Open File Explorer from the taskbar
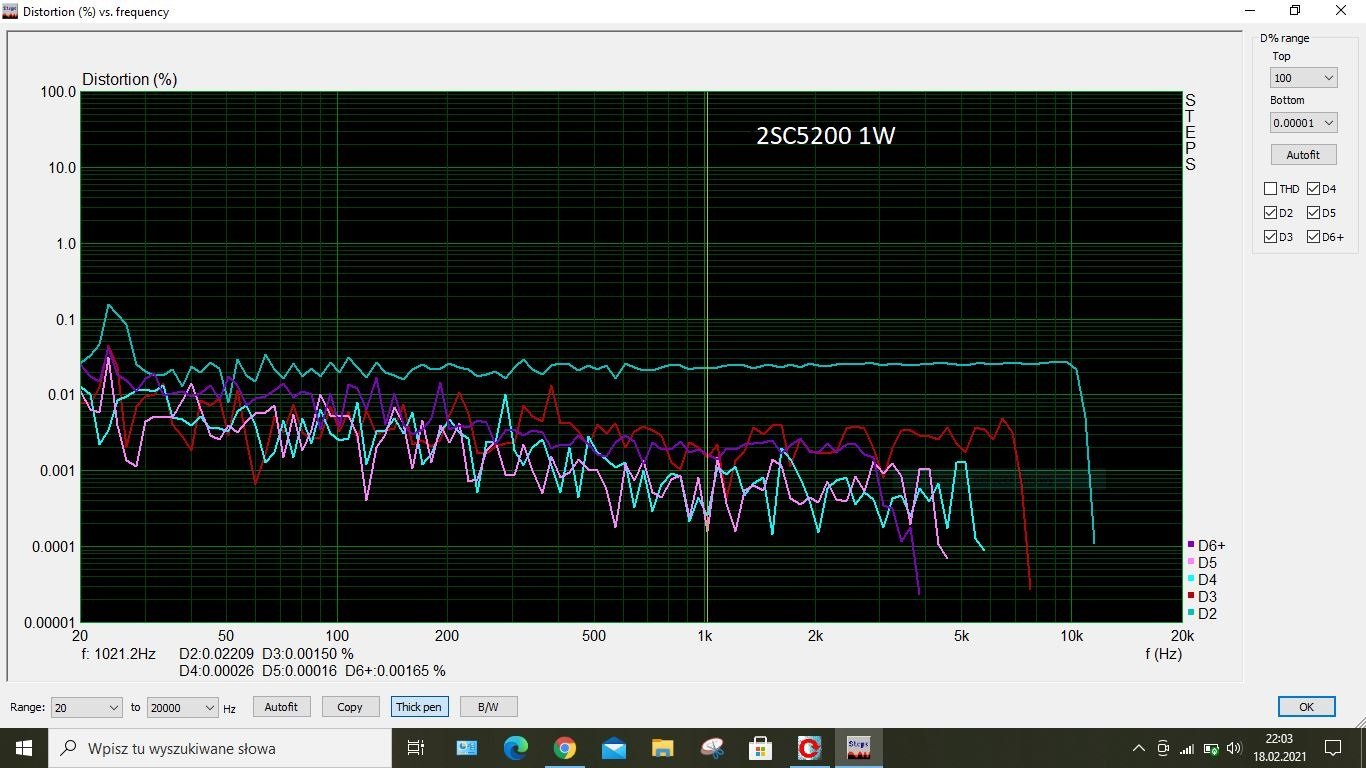Viewport: 1366px width, 768px height. pos(662,748)
